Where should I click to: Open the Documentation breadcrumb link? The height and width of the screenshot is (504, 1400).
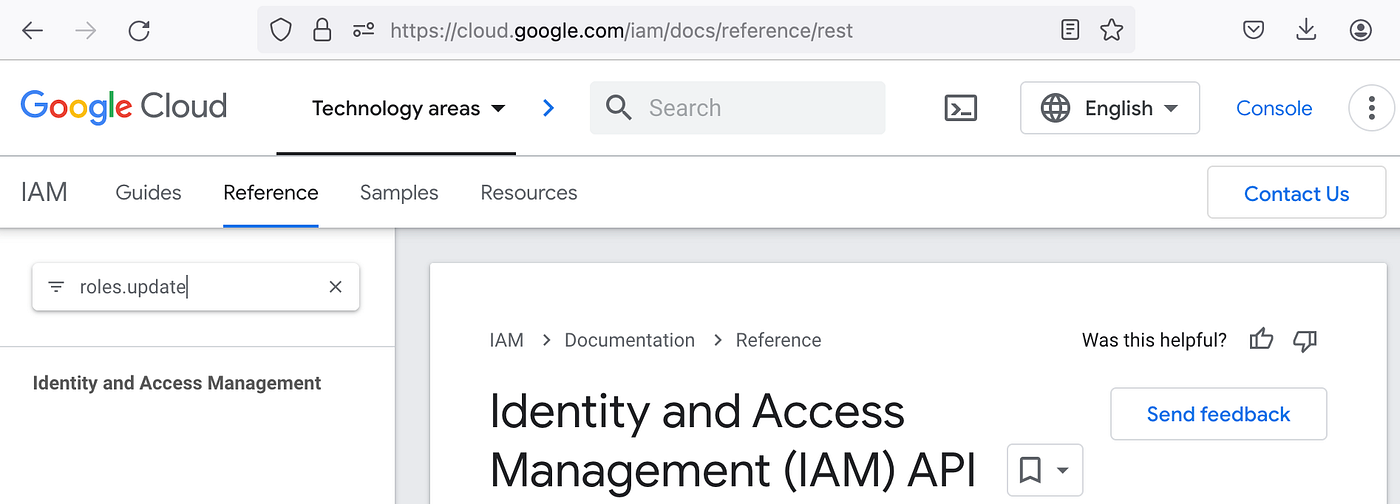(x=629, y=340)
